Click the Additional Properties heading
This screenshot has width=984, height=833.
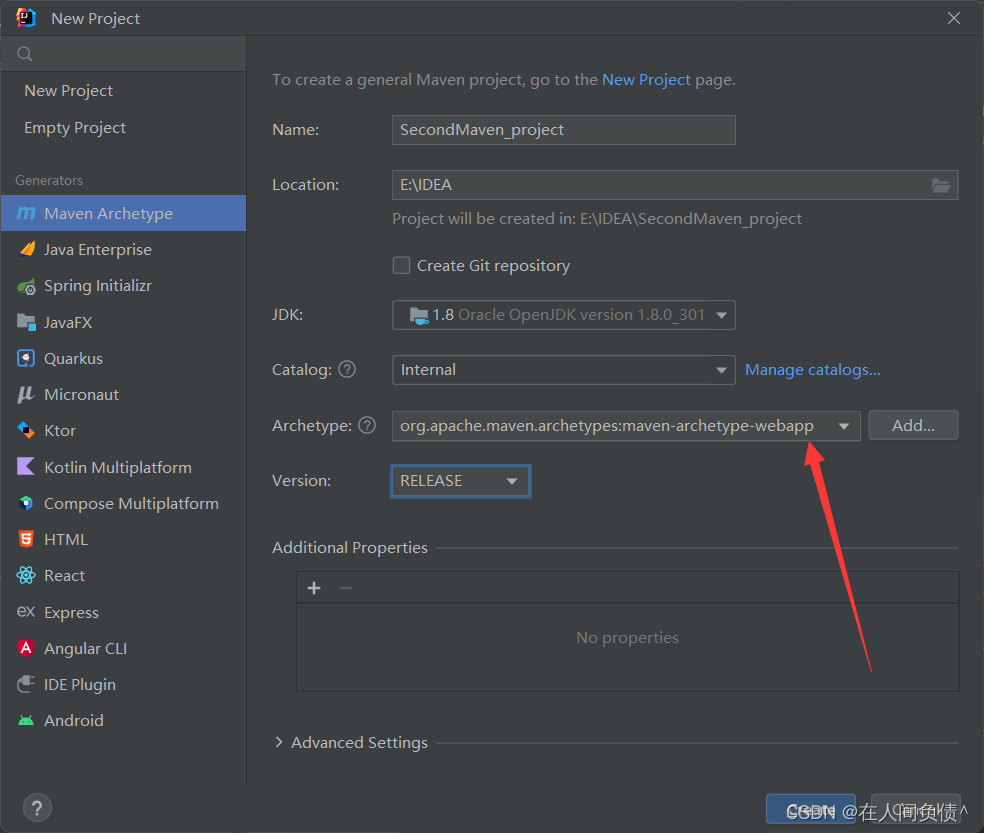coord(350,547)
